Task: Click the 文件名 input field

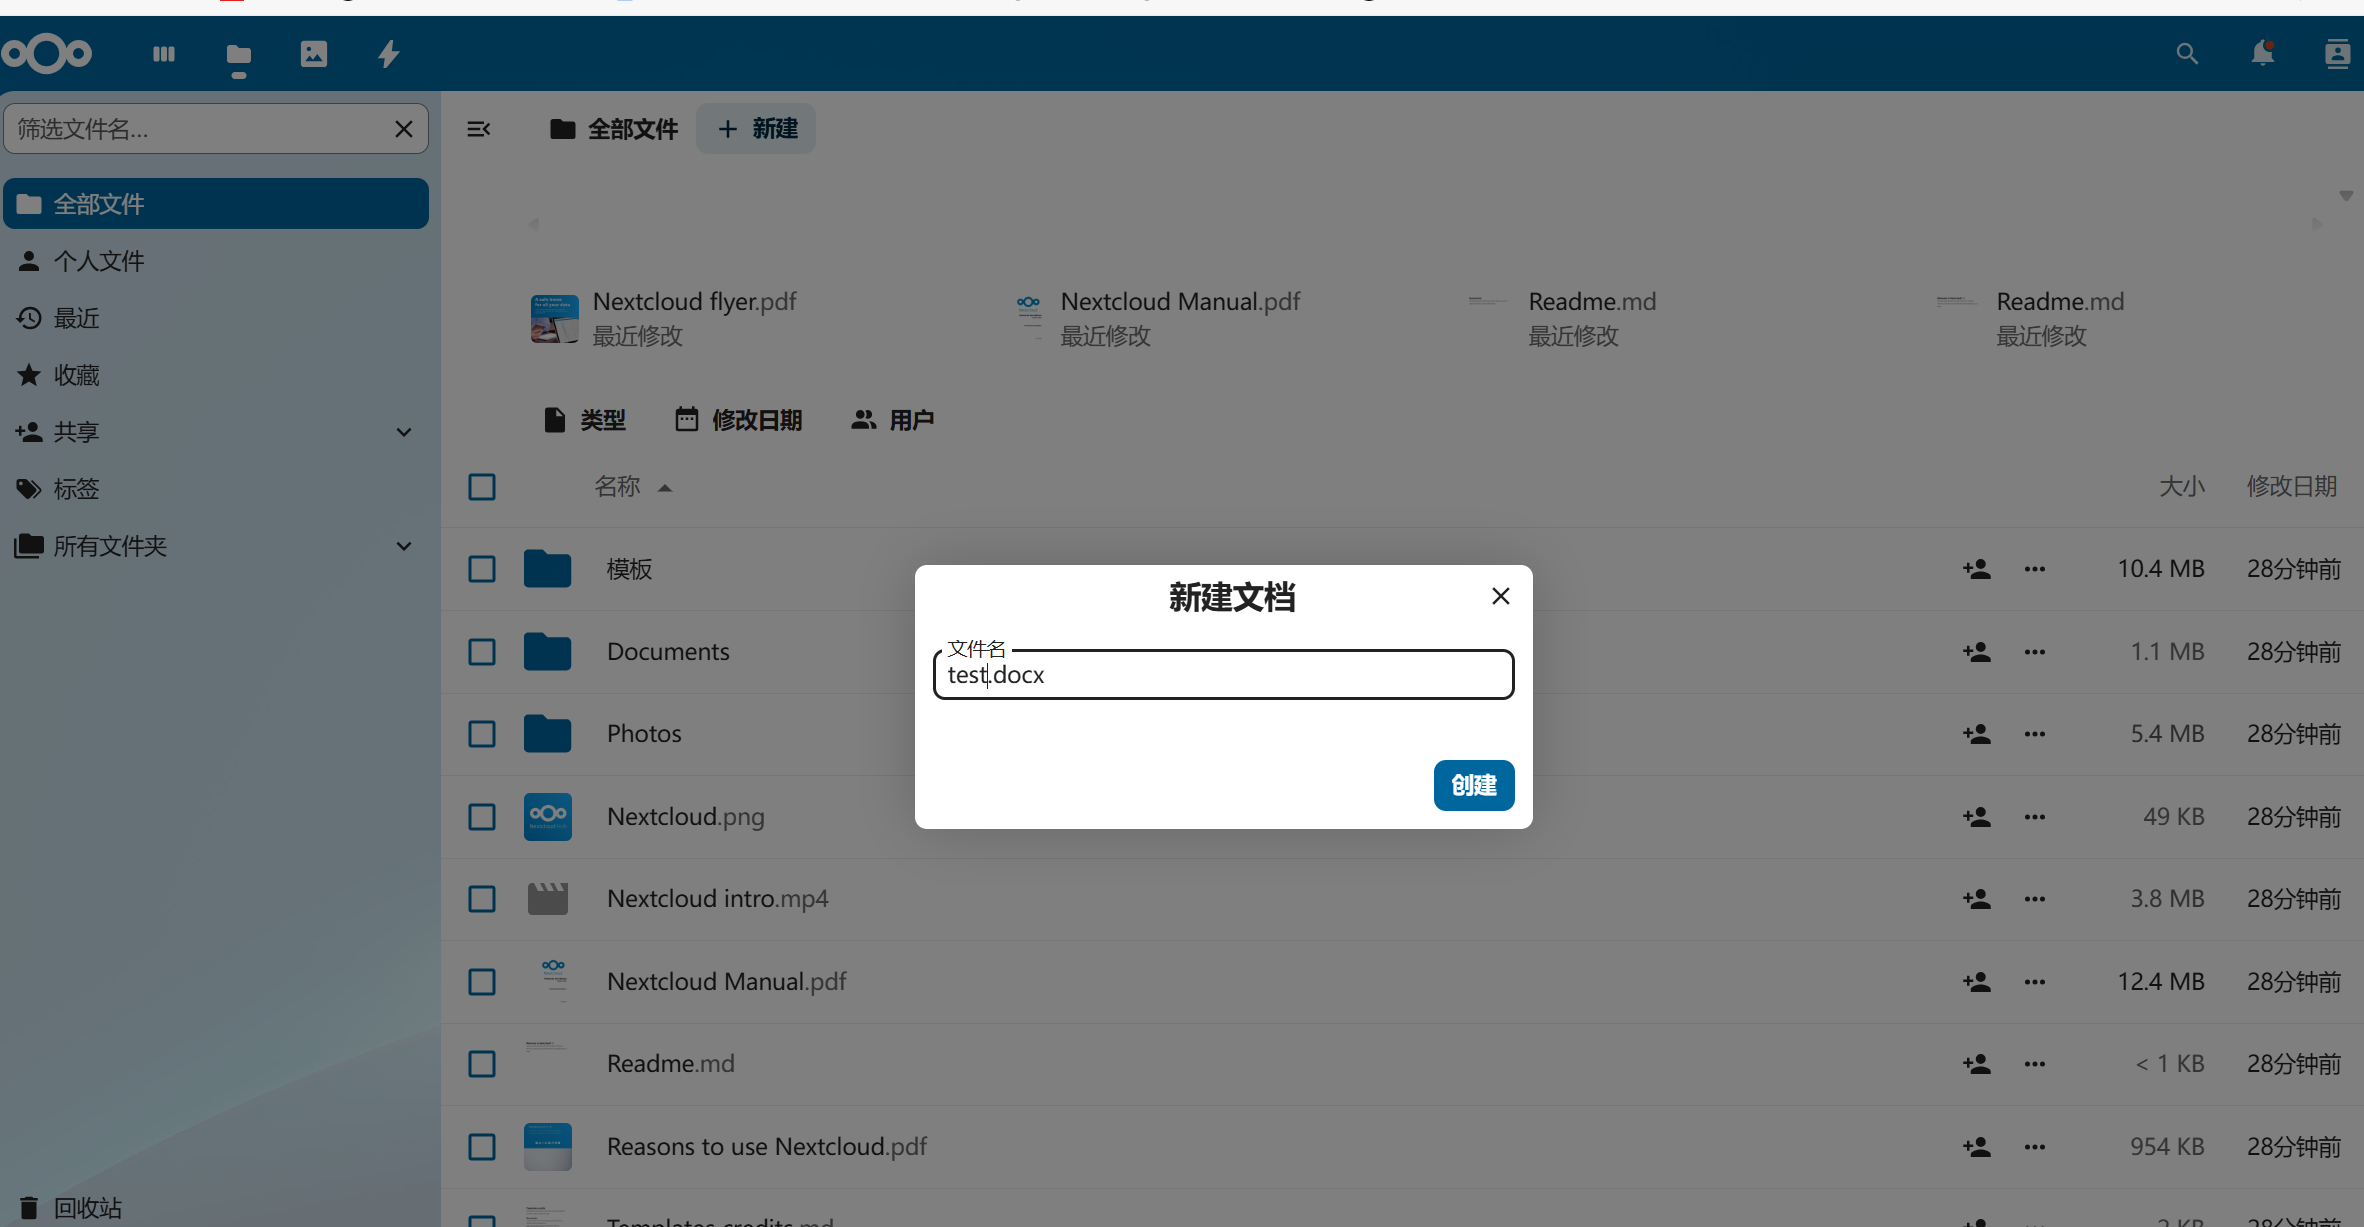Action: point(1222,675)
